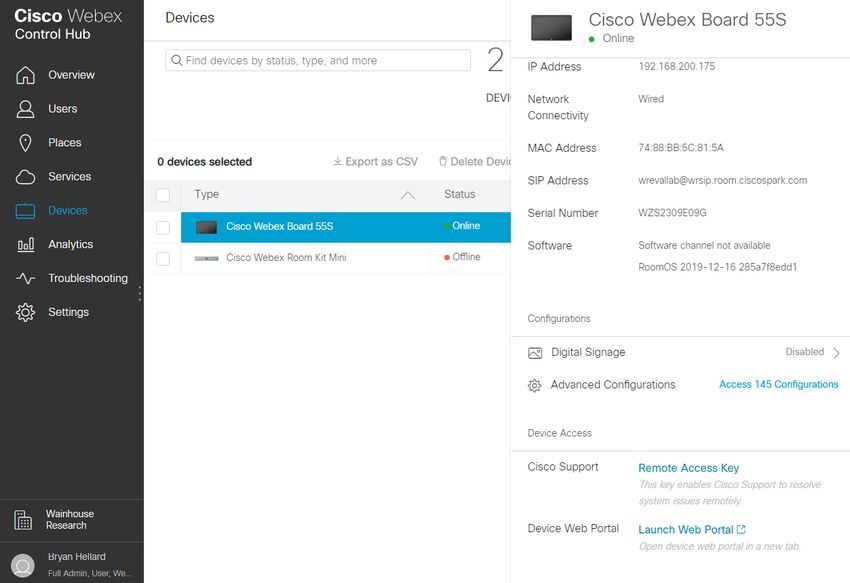
Task: Select Devices in the sidebar
Action: point(68,210)
